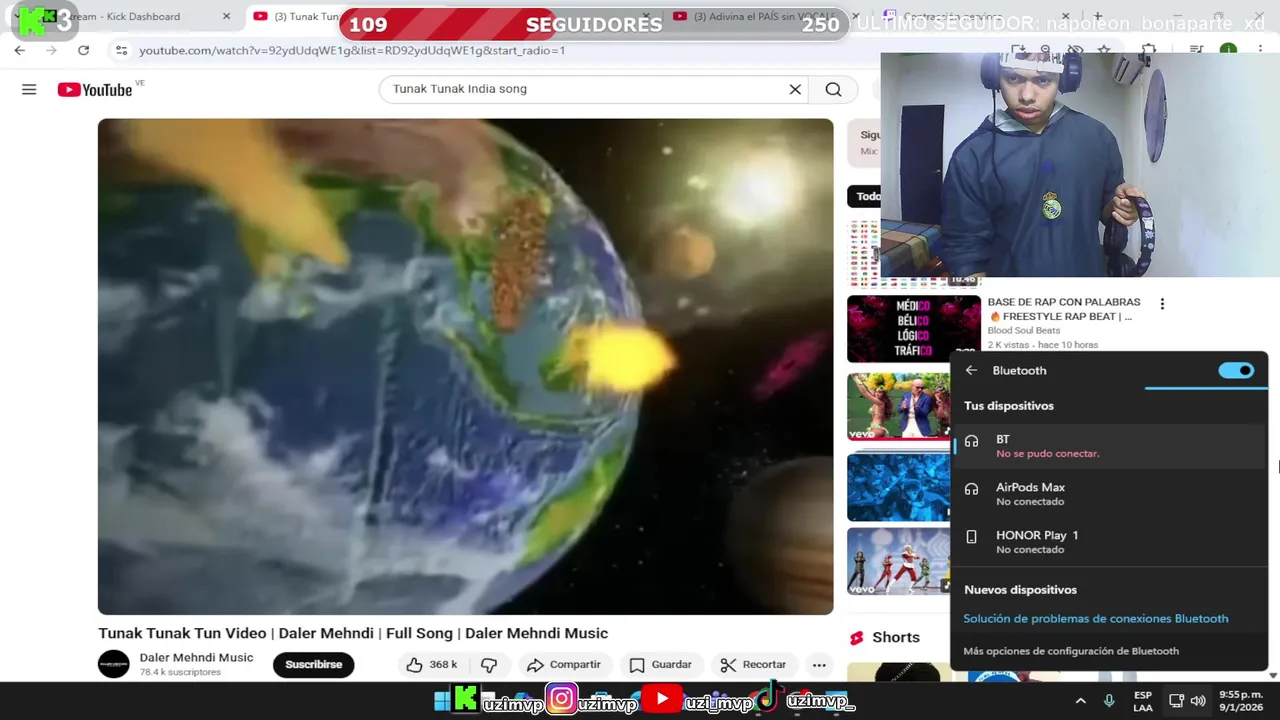1280x720 pixels.
Task: Go to the YouTube home logo
Action: click(95, 89)
